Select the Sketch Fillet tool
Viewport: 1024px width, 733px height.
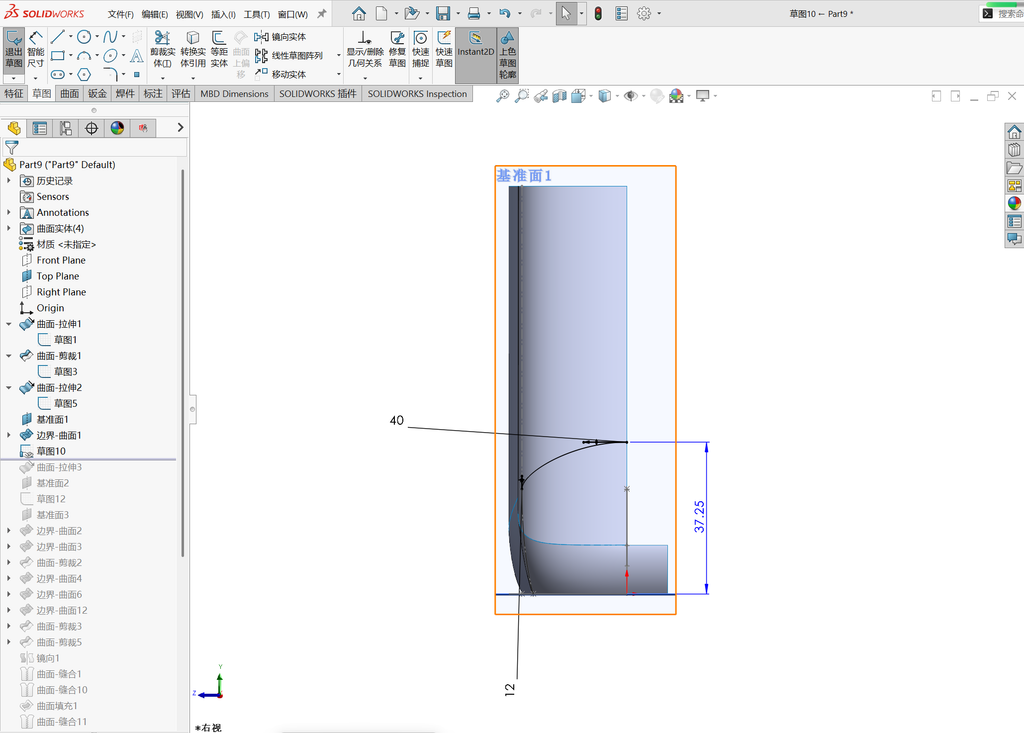[110, 74]
